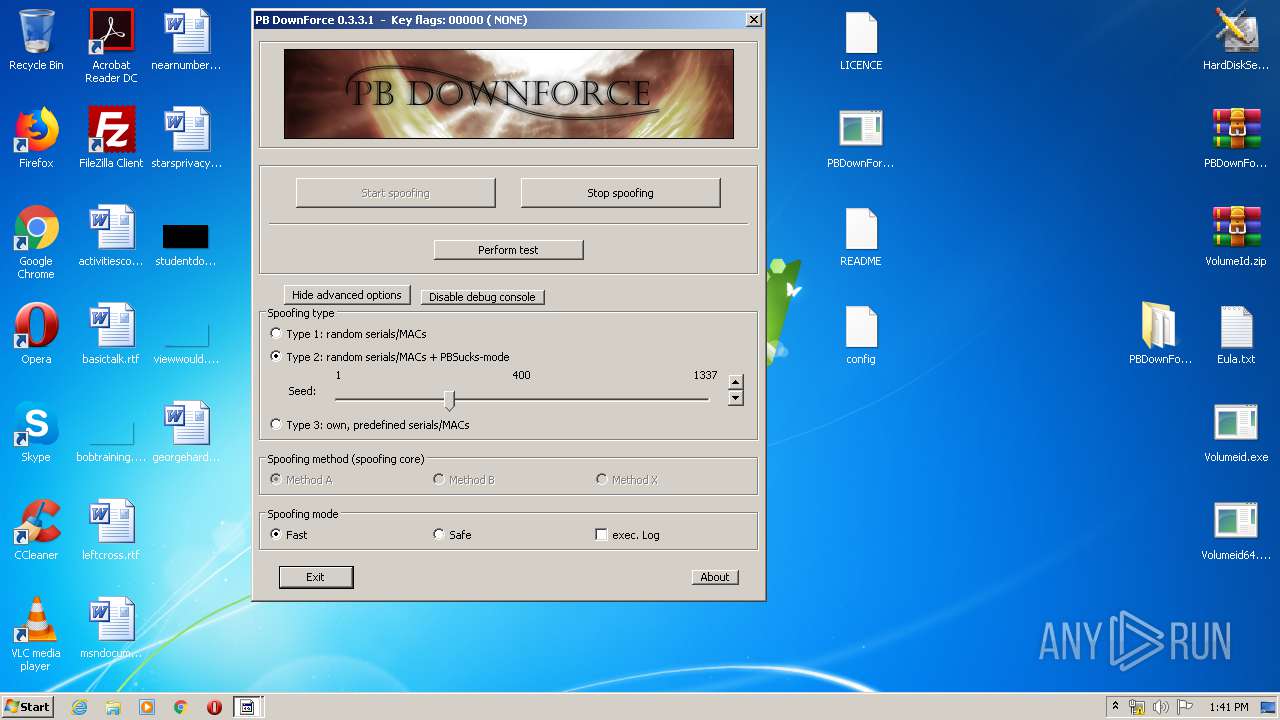Open the README file icon
The width and height of the screenshot is (1280, 720).
861,236
